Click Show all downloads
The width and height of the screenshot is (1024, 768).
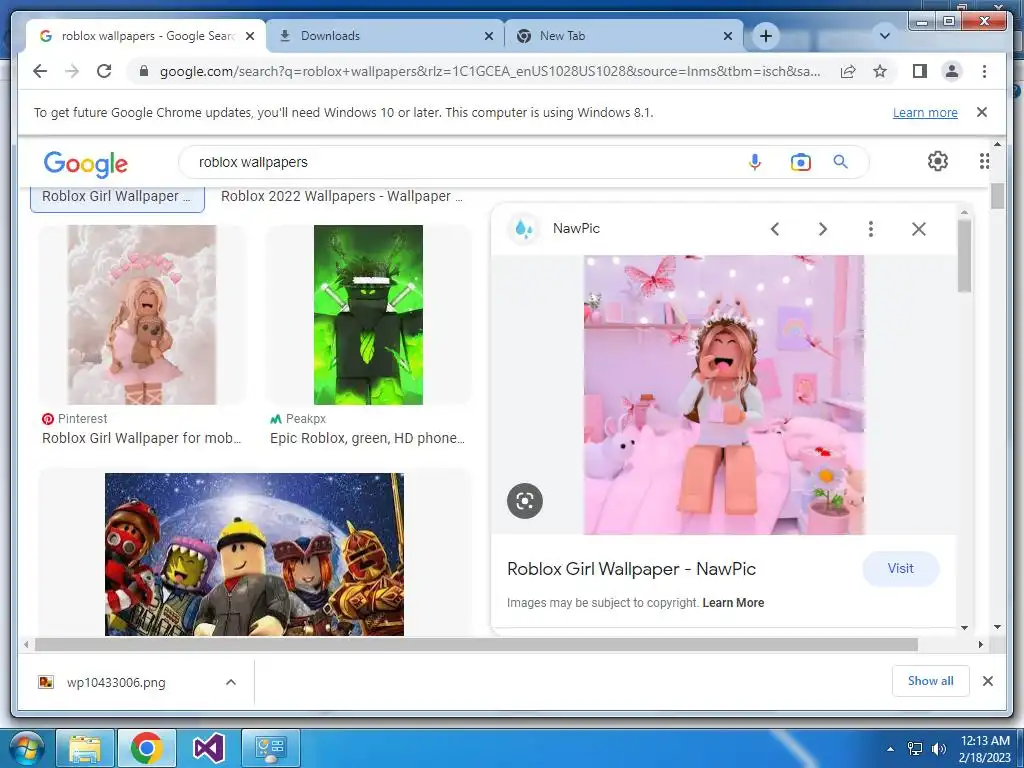click(931, 681)
